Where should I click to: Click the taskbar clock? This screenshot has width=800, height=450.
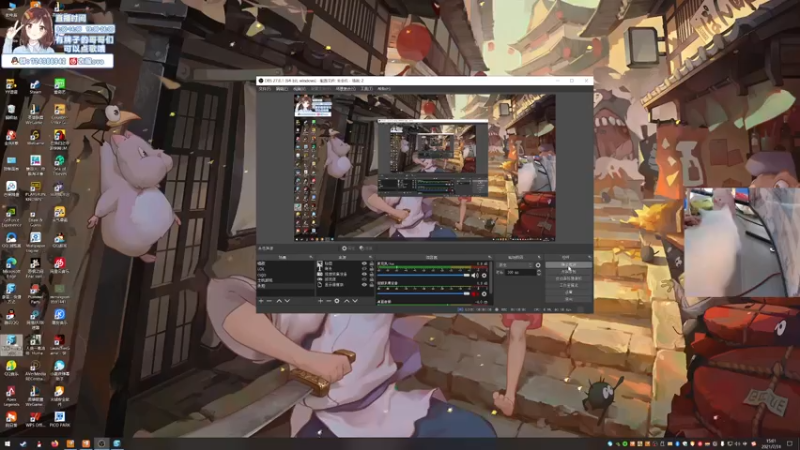(771, 444)
